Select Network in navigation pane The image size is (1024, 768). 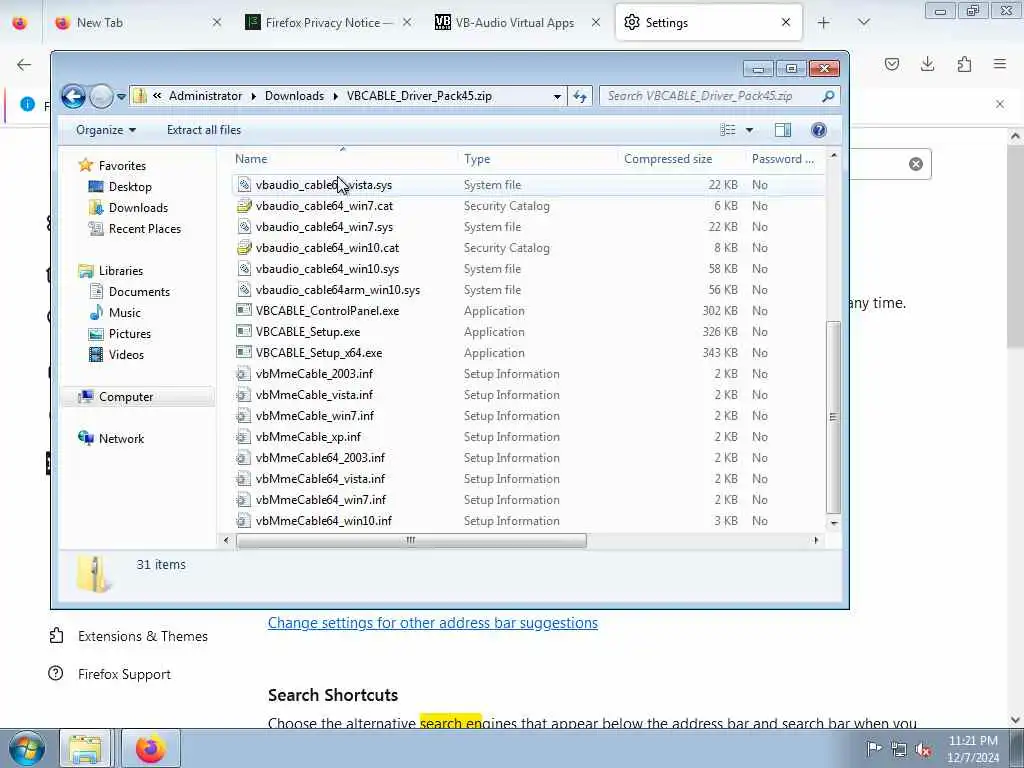(121, 439)
